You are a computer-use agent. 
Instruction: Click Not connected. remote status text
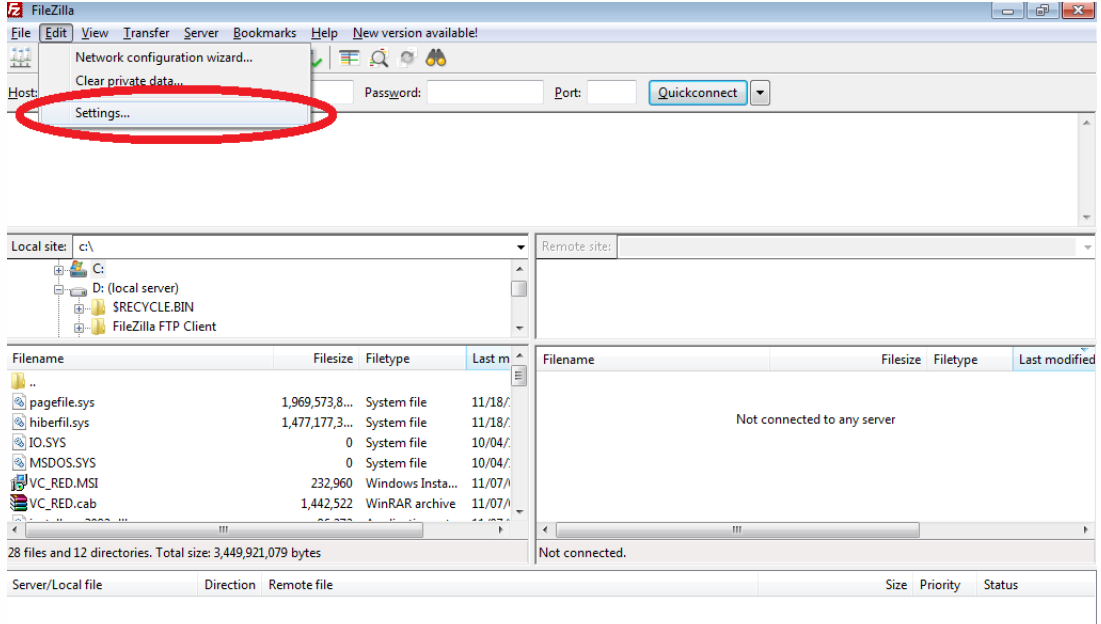582,553
